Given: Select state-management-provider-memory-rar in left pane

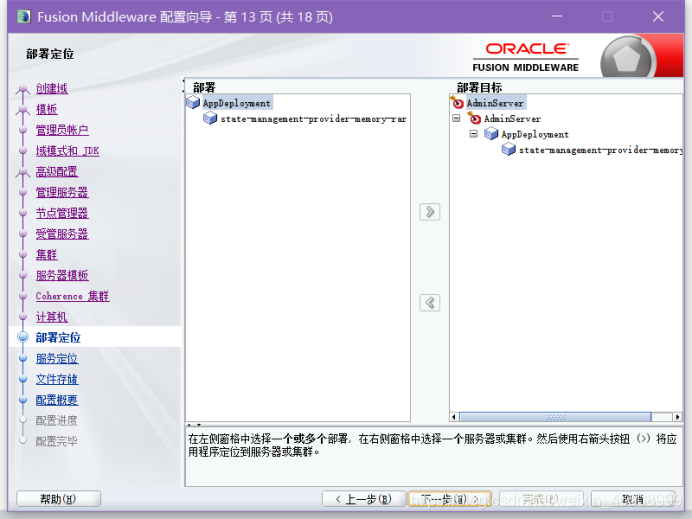Looking at the screenshot, I should [313, 119].
